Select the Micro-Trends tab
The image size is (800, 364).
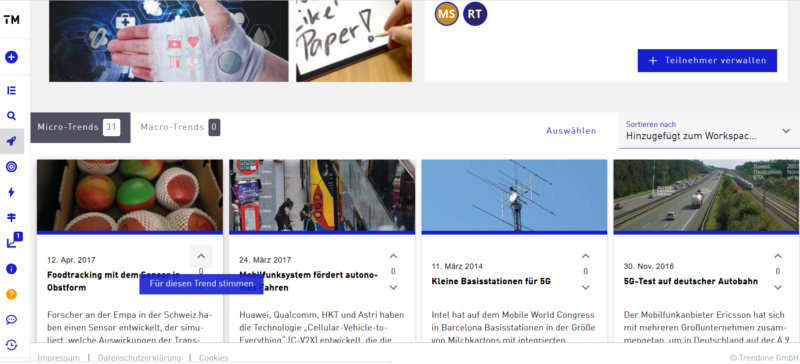(81, 127)
